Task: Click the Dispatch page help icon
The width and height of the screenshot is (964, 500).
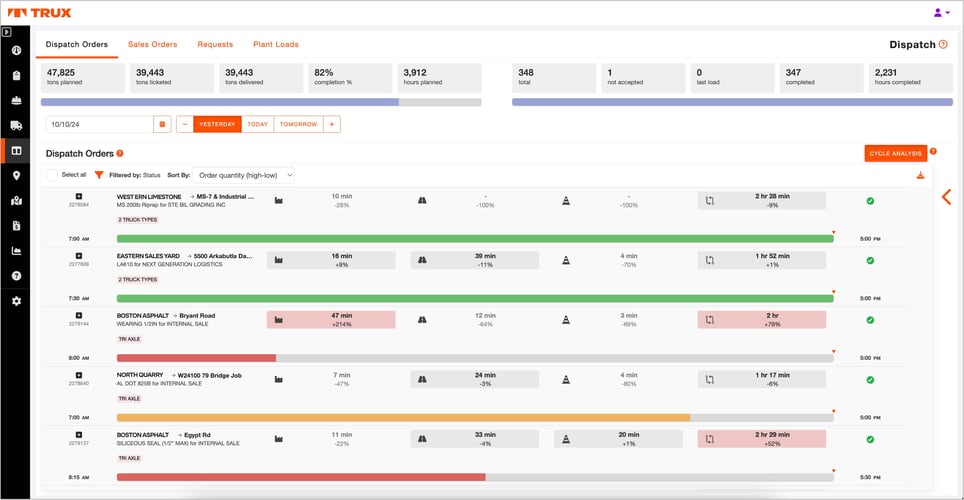Action: pyautogui.click(x=943, y=44)
